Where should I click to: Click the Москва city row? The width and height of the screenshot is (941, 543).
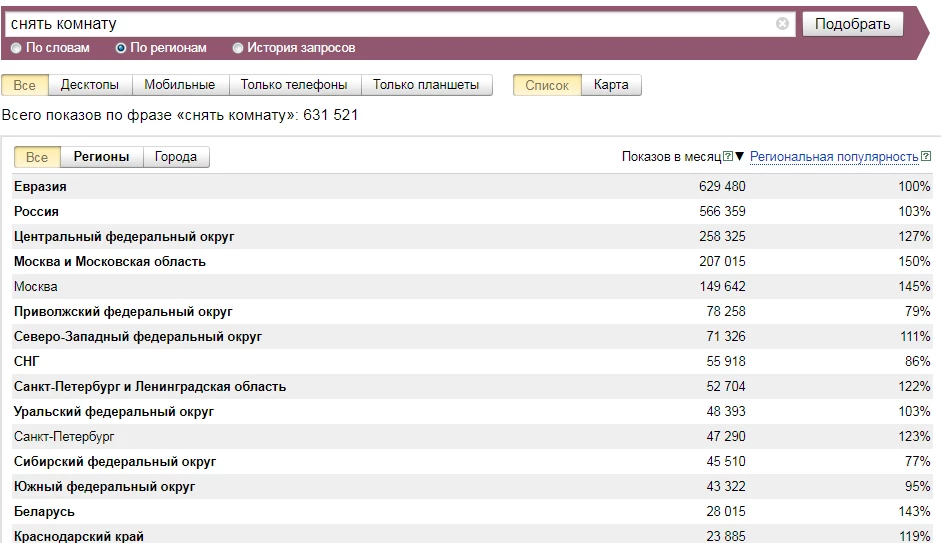click(472, 286)
